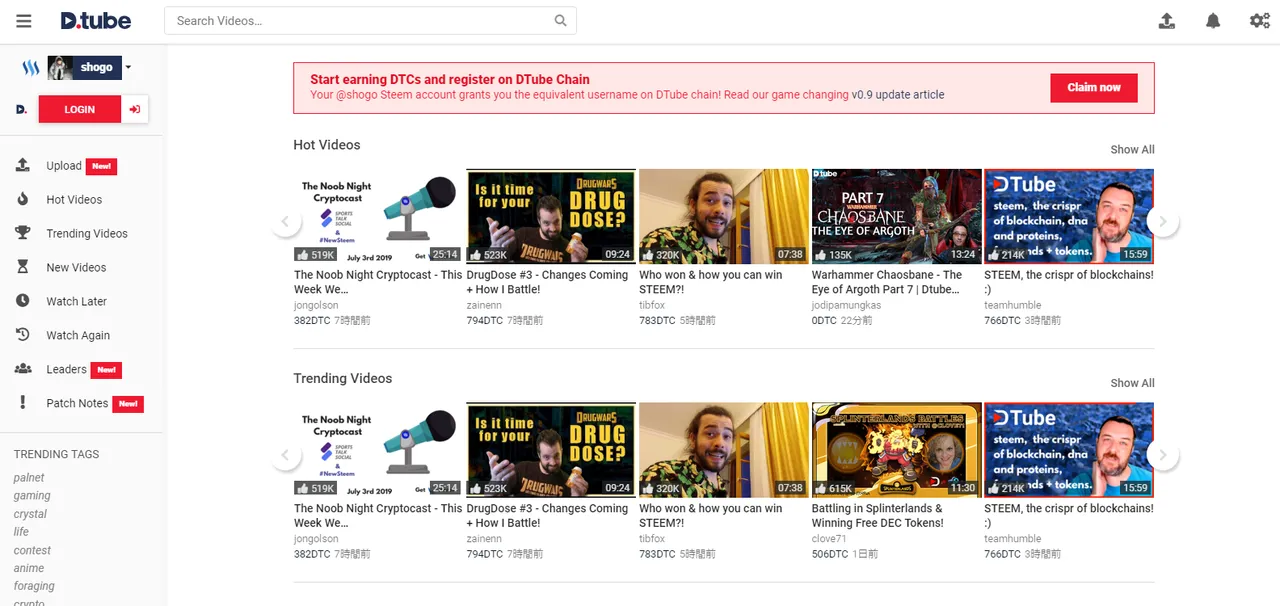Click the D.tube logo
This screenshot has height=606, width=1280.
click(95, 20)
